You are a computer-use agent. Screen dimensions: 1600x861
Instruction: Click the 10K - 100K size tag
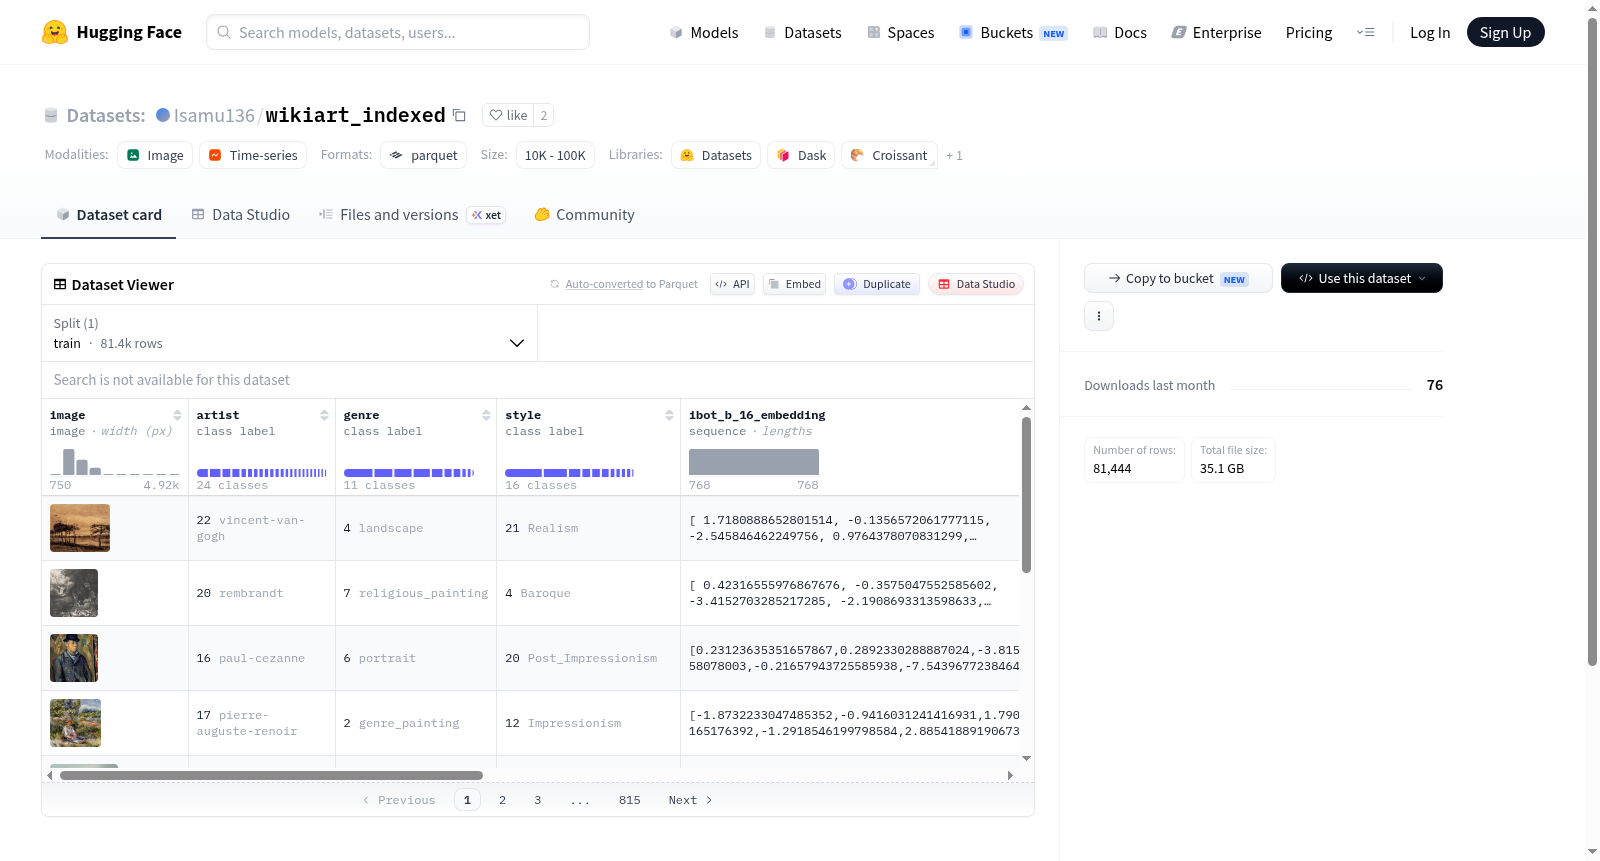coord(555,155)
